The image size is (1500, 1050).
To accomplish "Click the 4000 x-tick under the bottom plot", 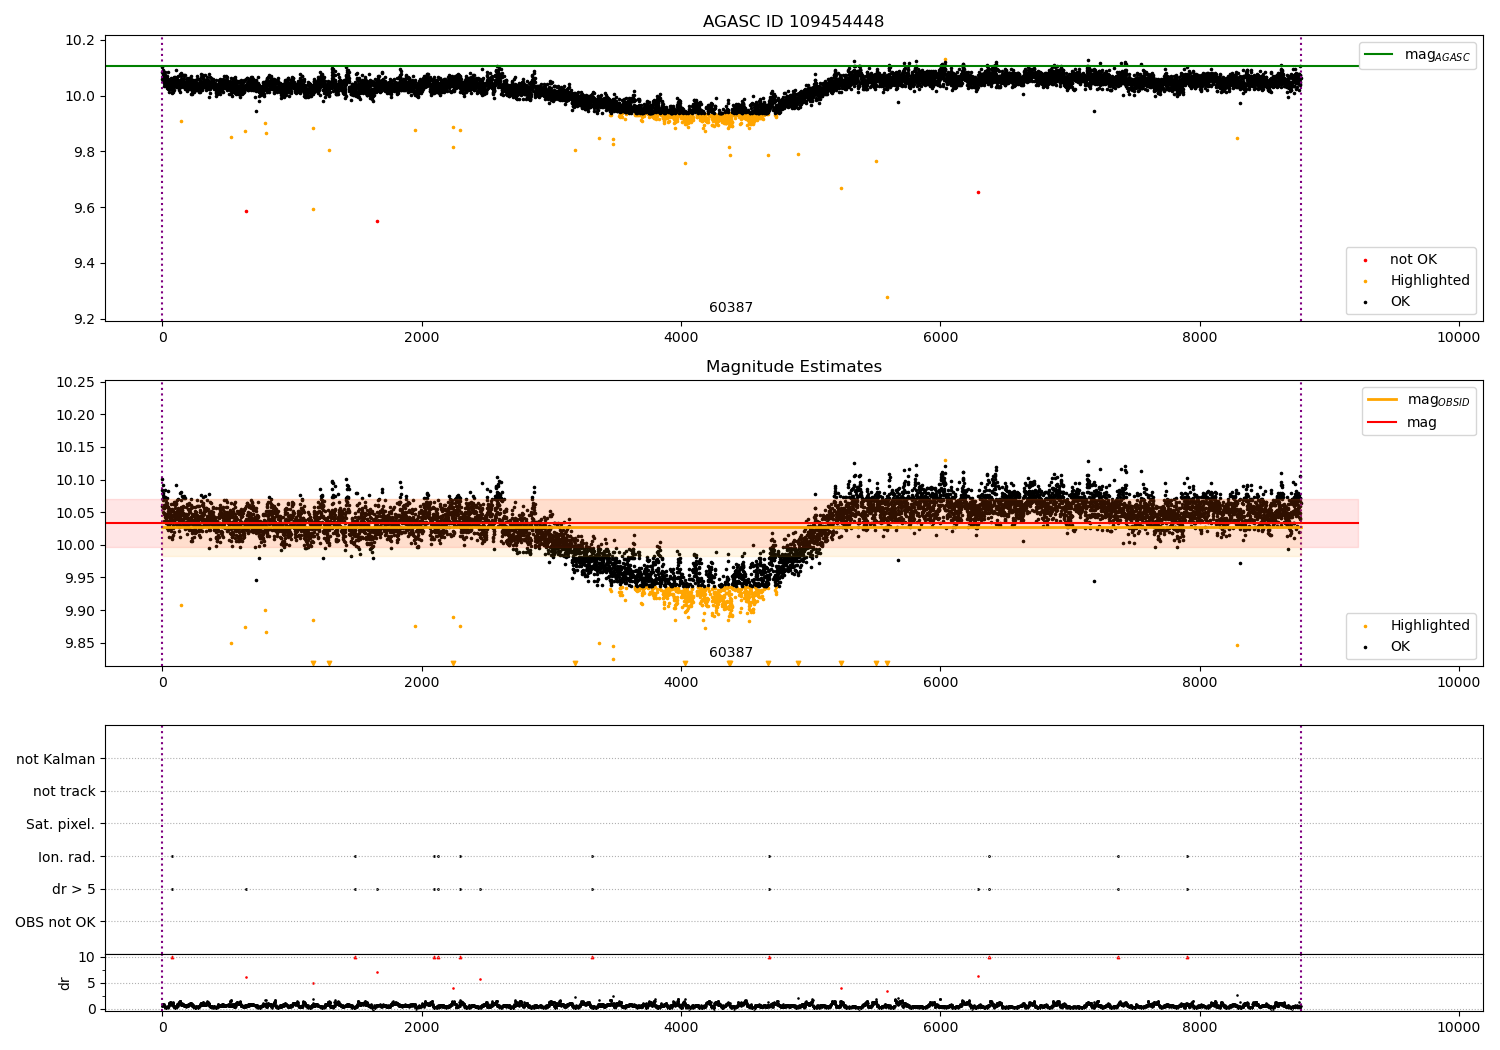I will pos(681,1027).
